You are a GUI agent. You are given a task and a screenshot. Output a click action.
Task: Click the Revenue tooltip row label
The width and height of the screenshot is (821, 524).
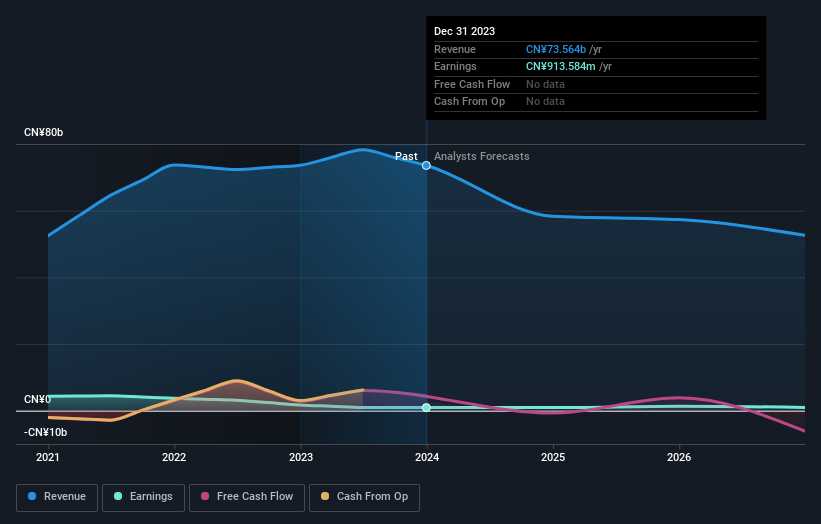tap(454, 49)
